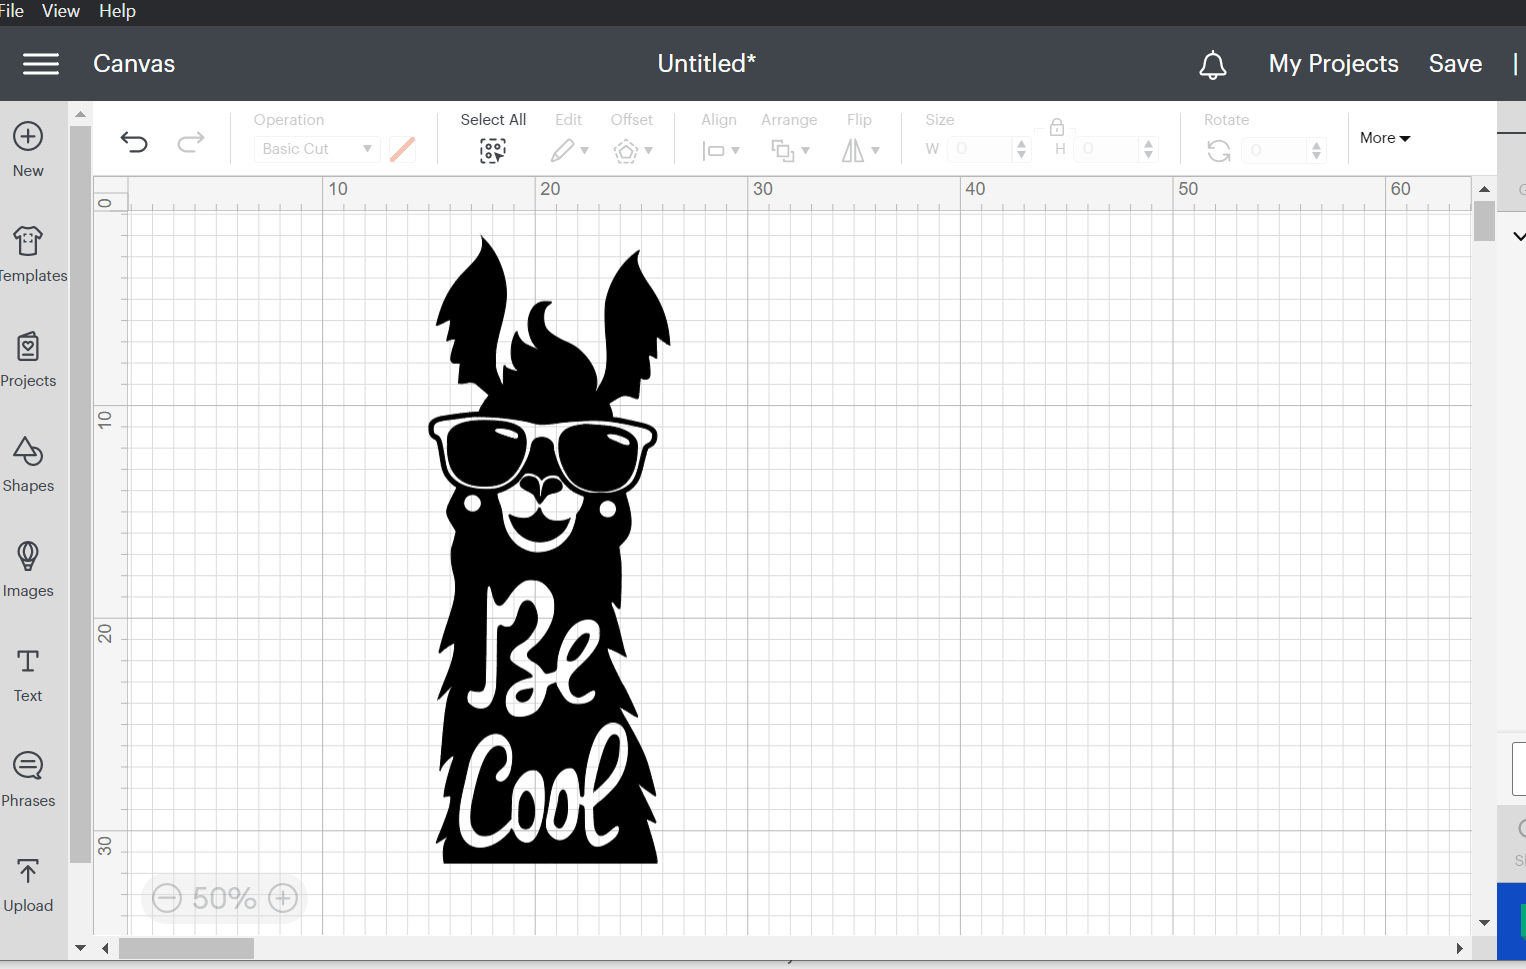
Task: Open the Help menu
Action: click(117, 11)
